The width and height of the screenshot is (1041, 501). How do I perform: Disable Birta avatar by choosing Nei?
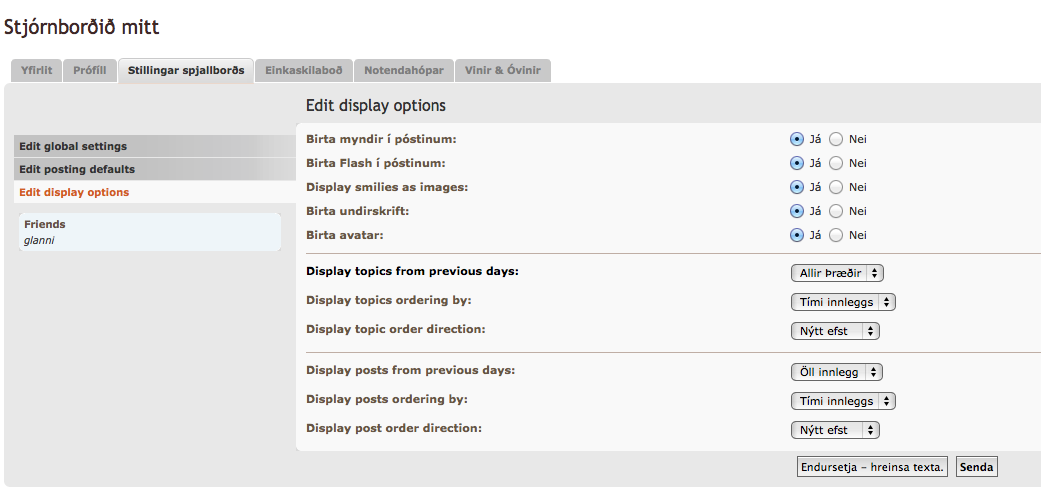click(836, 235)
